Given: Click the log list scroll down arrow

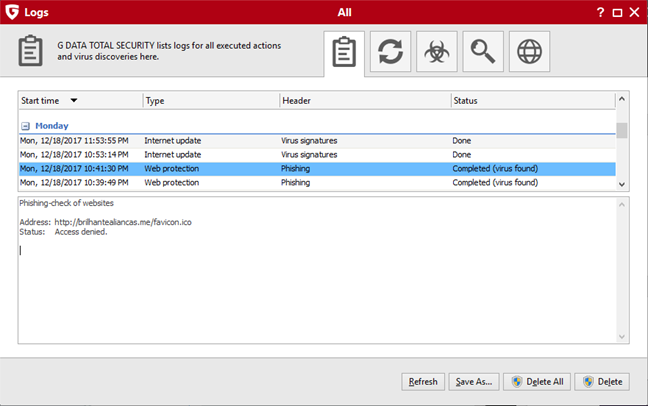Looking at the screenshot, I should pos(621,184).
